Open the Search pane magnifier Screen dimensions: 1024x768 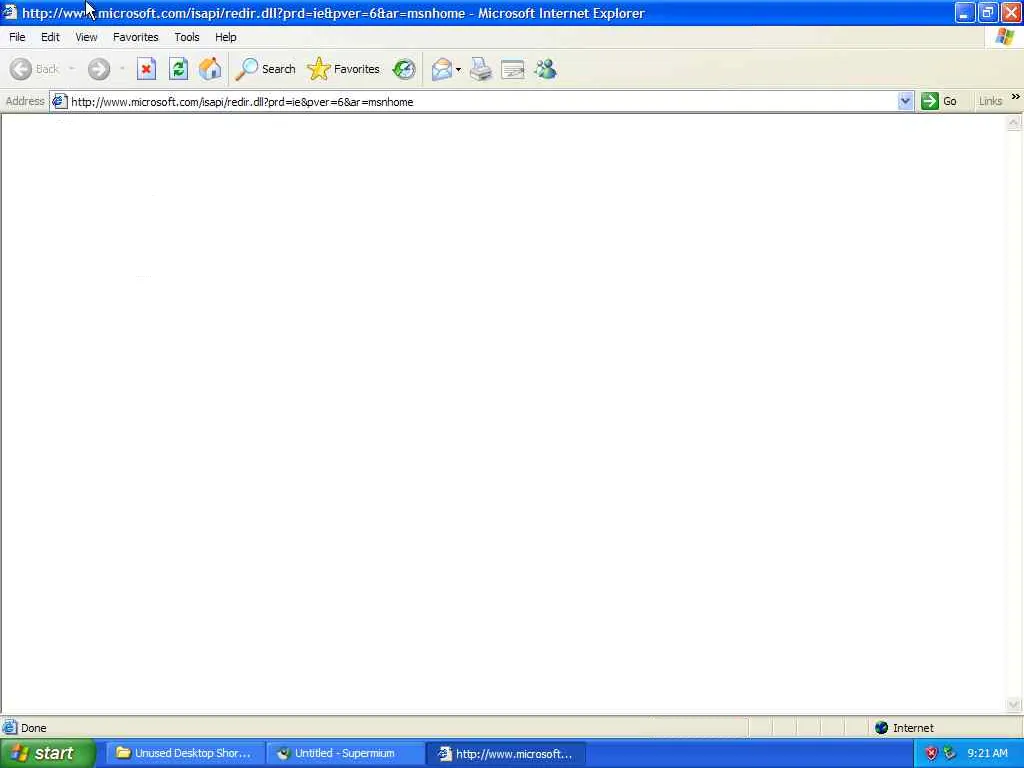tap(265, 69)
